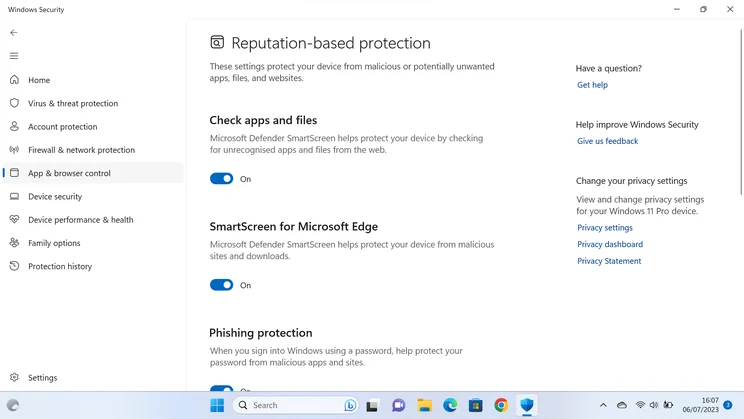The image size is (744, 419).
Task: Click the widgets icon on taskbar left
Action: pyautogui.click(x=13, y=405)
